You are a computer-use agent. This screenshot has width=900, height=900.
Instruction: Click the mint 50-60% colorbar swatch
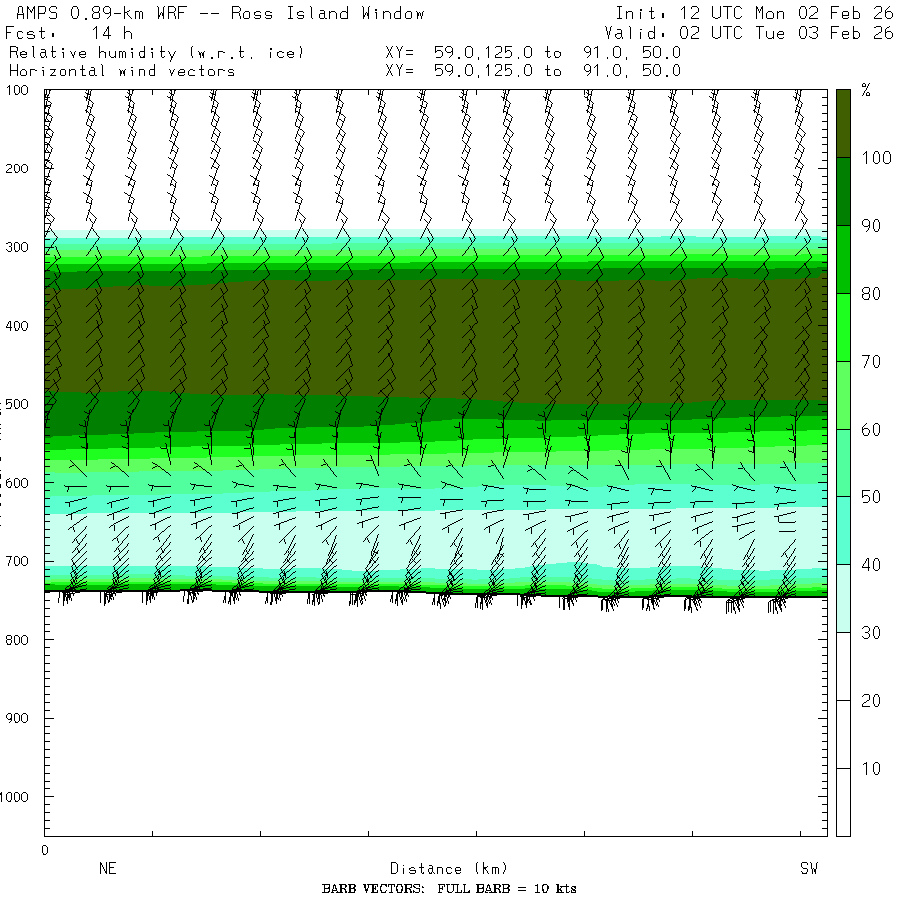tap(843, 463)
